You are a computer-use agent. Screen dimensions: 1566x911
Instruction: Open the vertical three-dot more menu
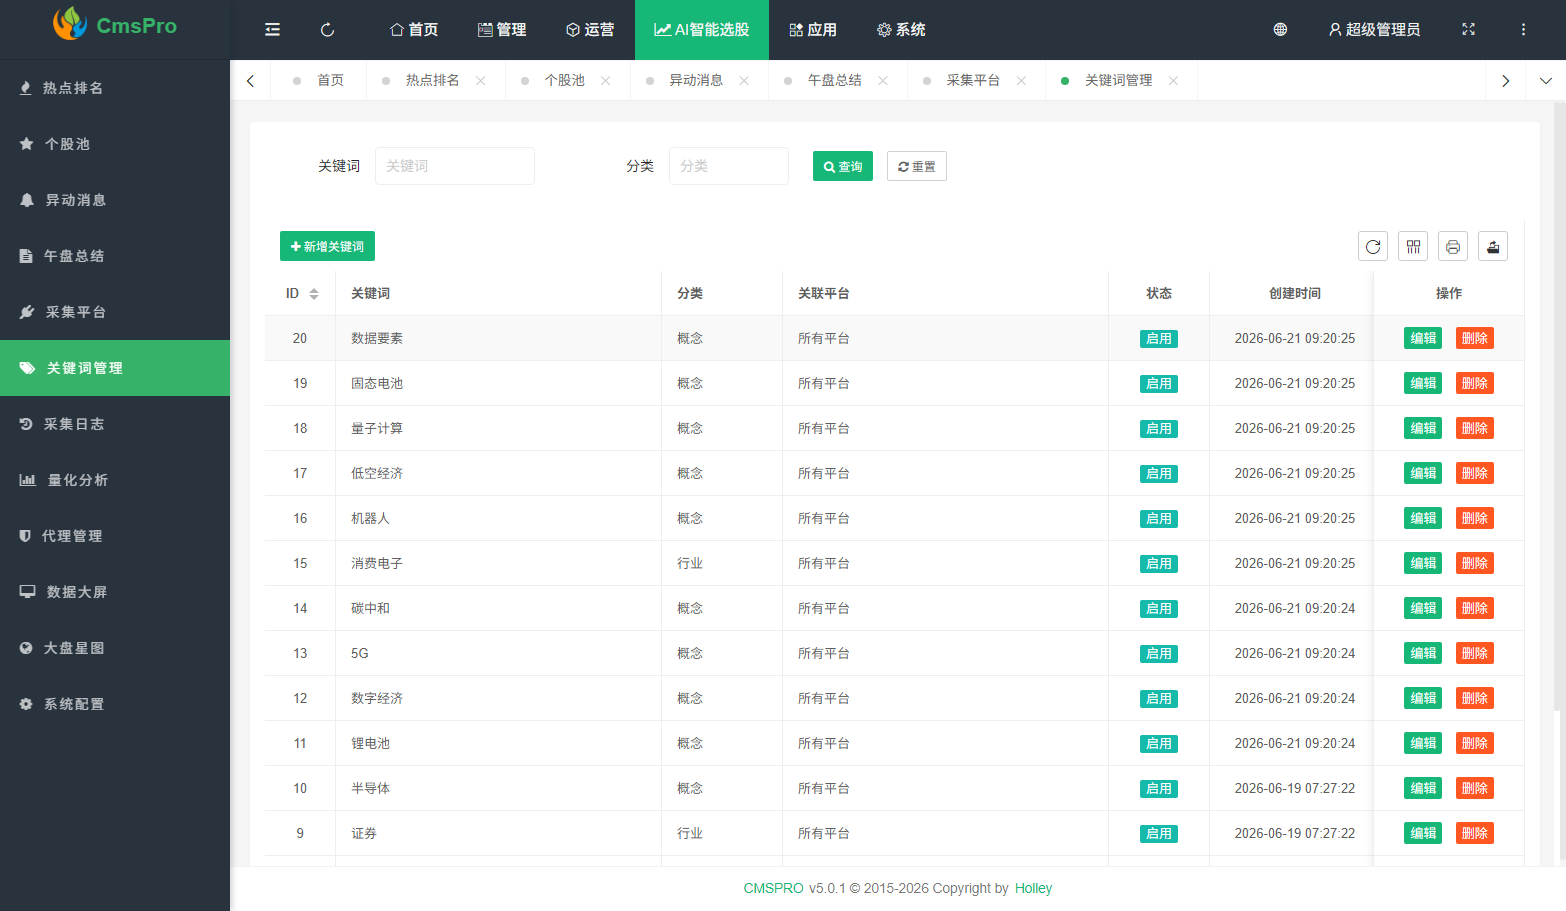point(1523,30)
